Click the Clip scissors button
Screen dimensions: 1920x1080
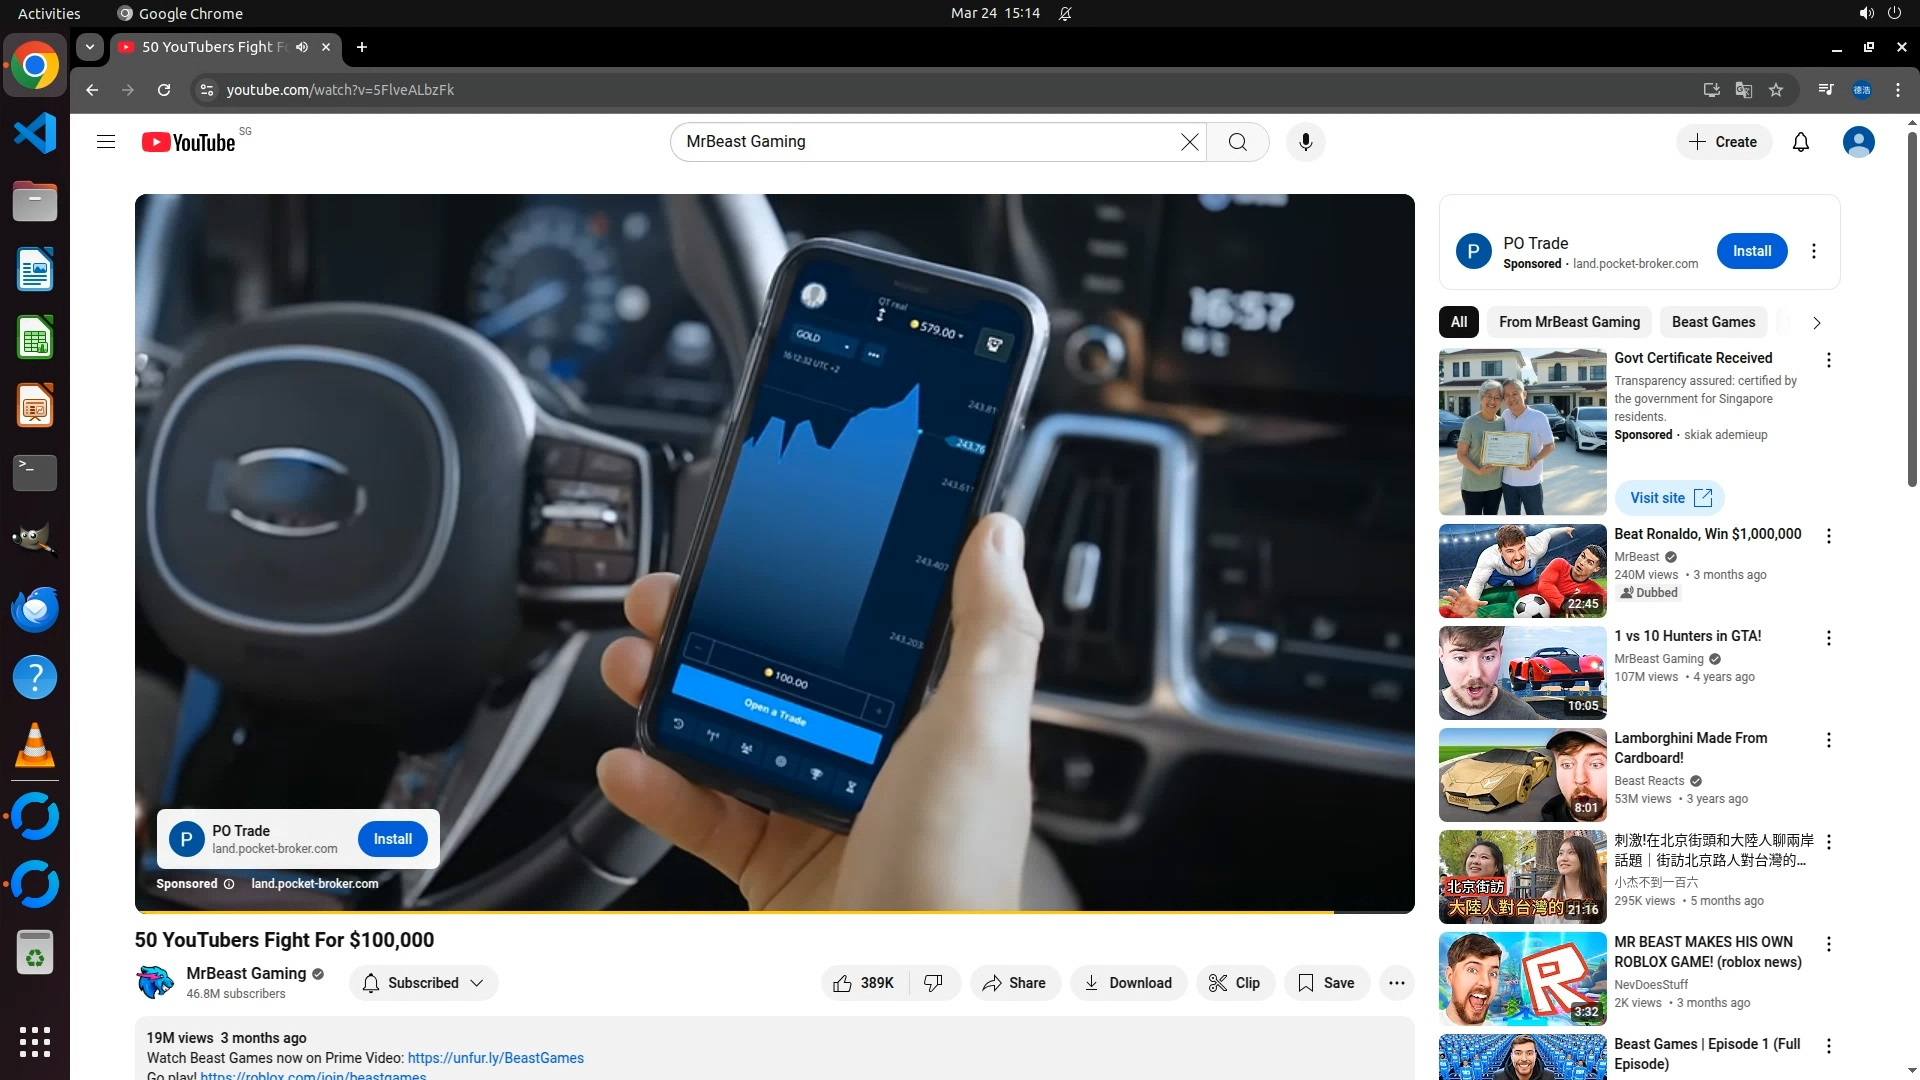(x=1234, y=983)
